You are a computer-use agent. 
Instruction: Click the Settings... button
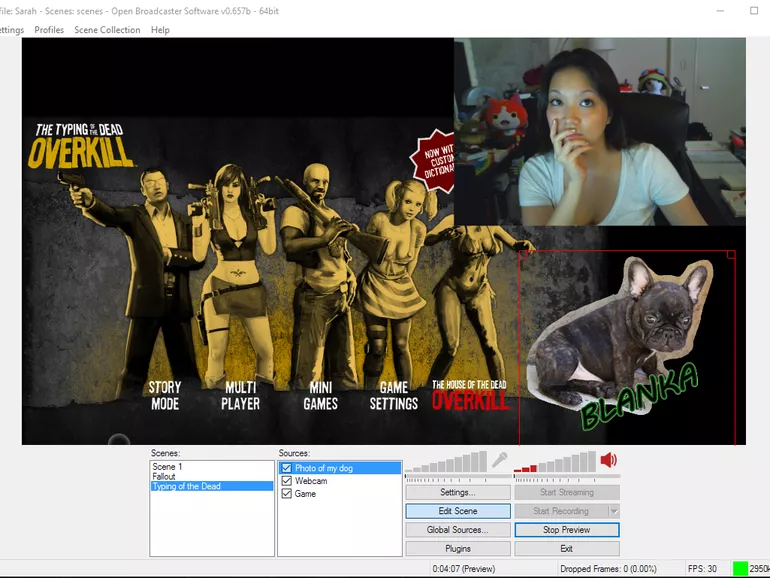458,492
